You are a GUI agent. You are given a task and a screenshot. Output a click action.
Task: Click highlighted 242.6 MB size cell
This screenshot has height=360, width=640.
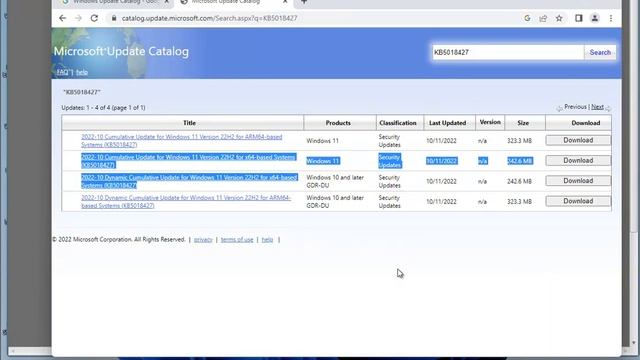(520, 161)
